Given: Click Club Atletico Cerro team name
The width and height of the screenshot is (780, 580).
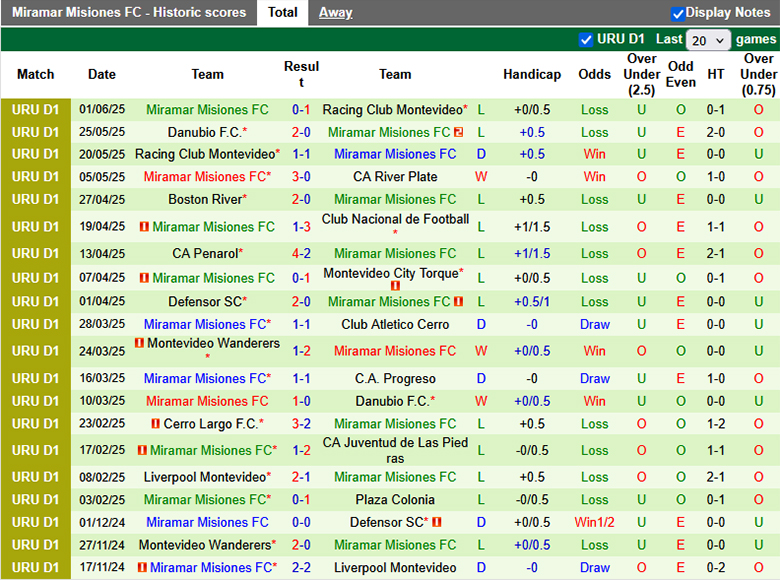Looking at the screenshot, I should [x=395, y=324].
